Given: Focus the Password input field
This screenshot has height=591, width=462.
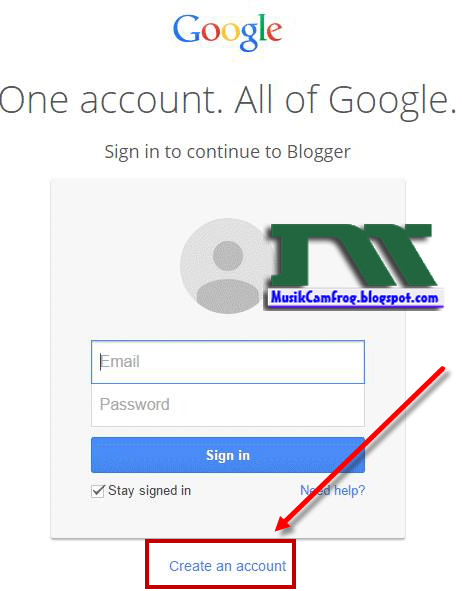Looking at the screenshot, I should (x=228, y=405).
